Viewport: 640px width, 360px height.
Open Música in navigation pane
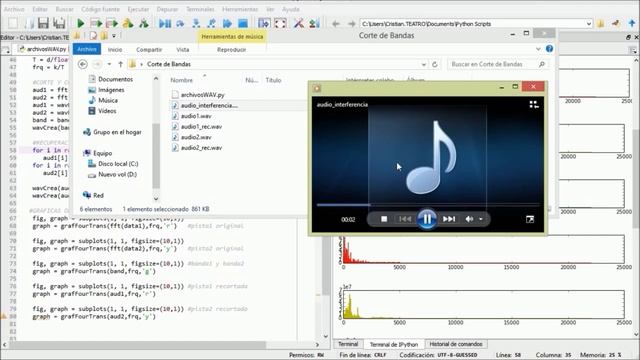[108, 100]
